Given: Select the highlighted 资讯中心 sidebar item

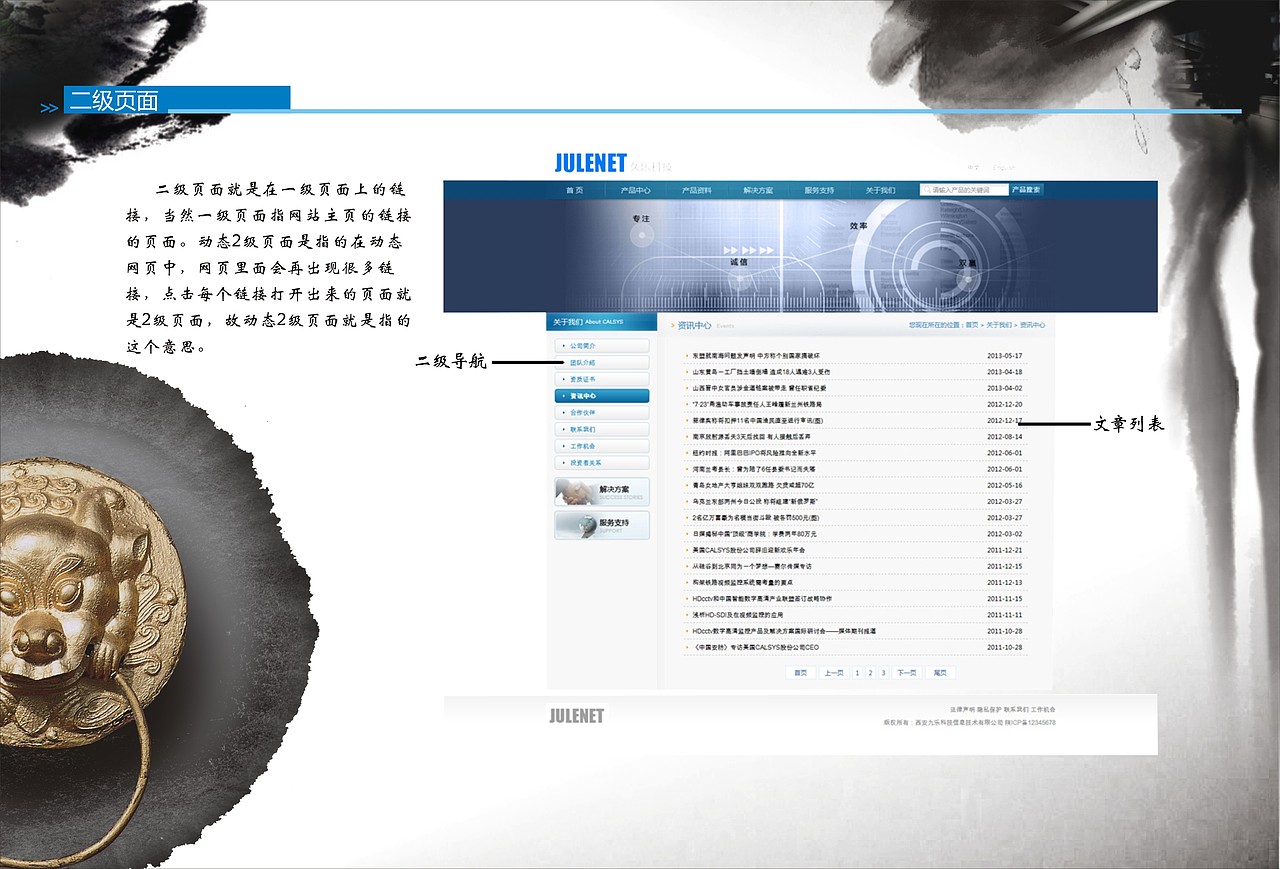Looking at the screenshot, I should 601,396.
